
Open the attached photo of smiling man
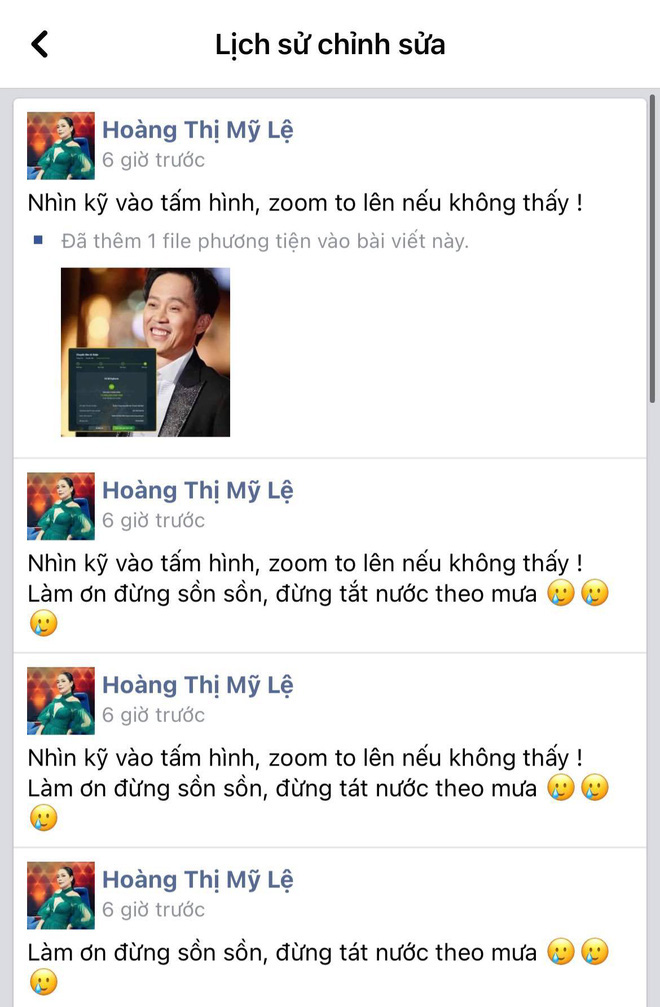[145, 352]
